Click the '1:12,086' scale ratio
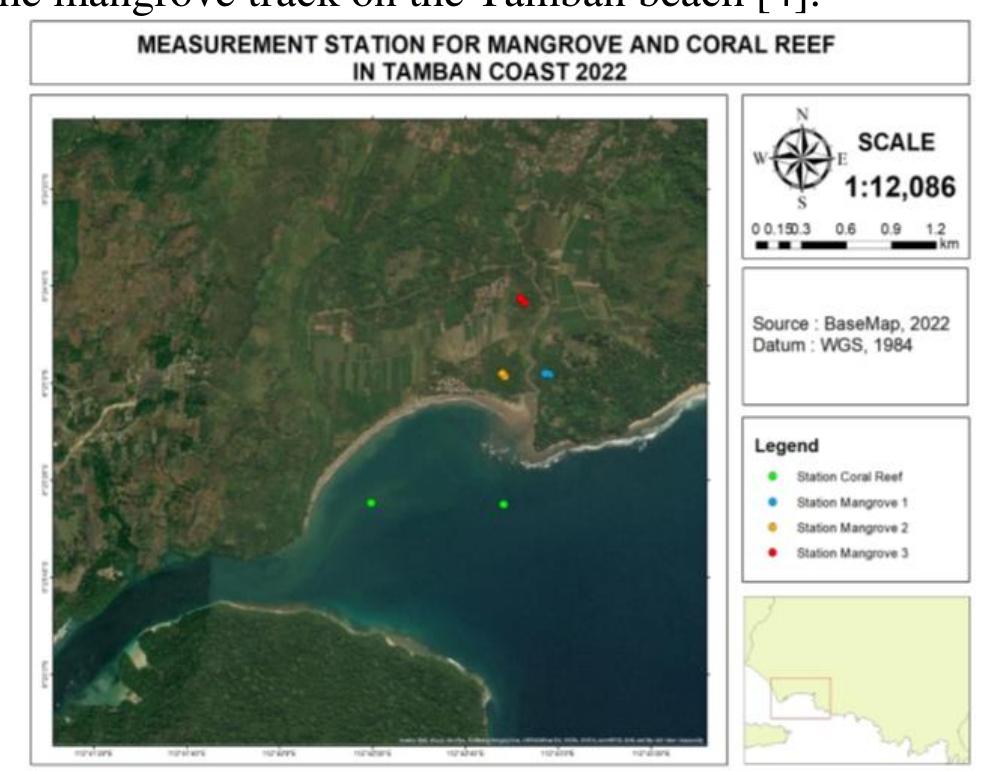 900,187
